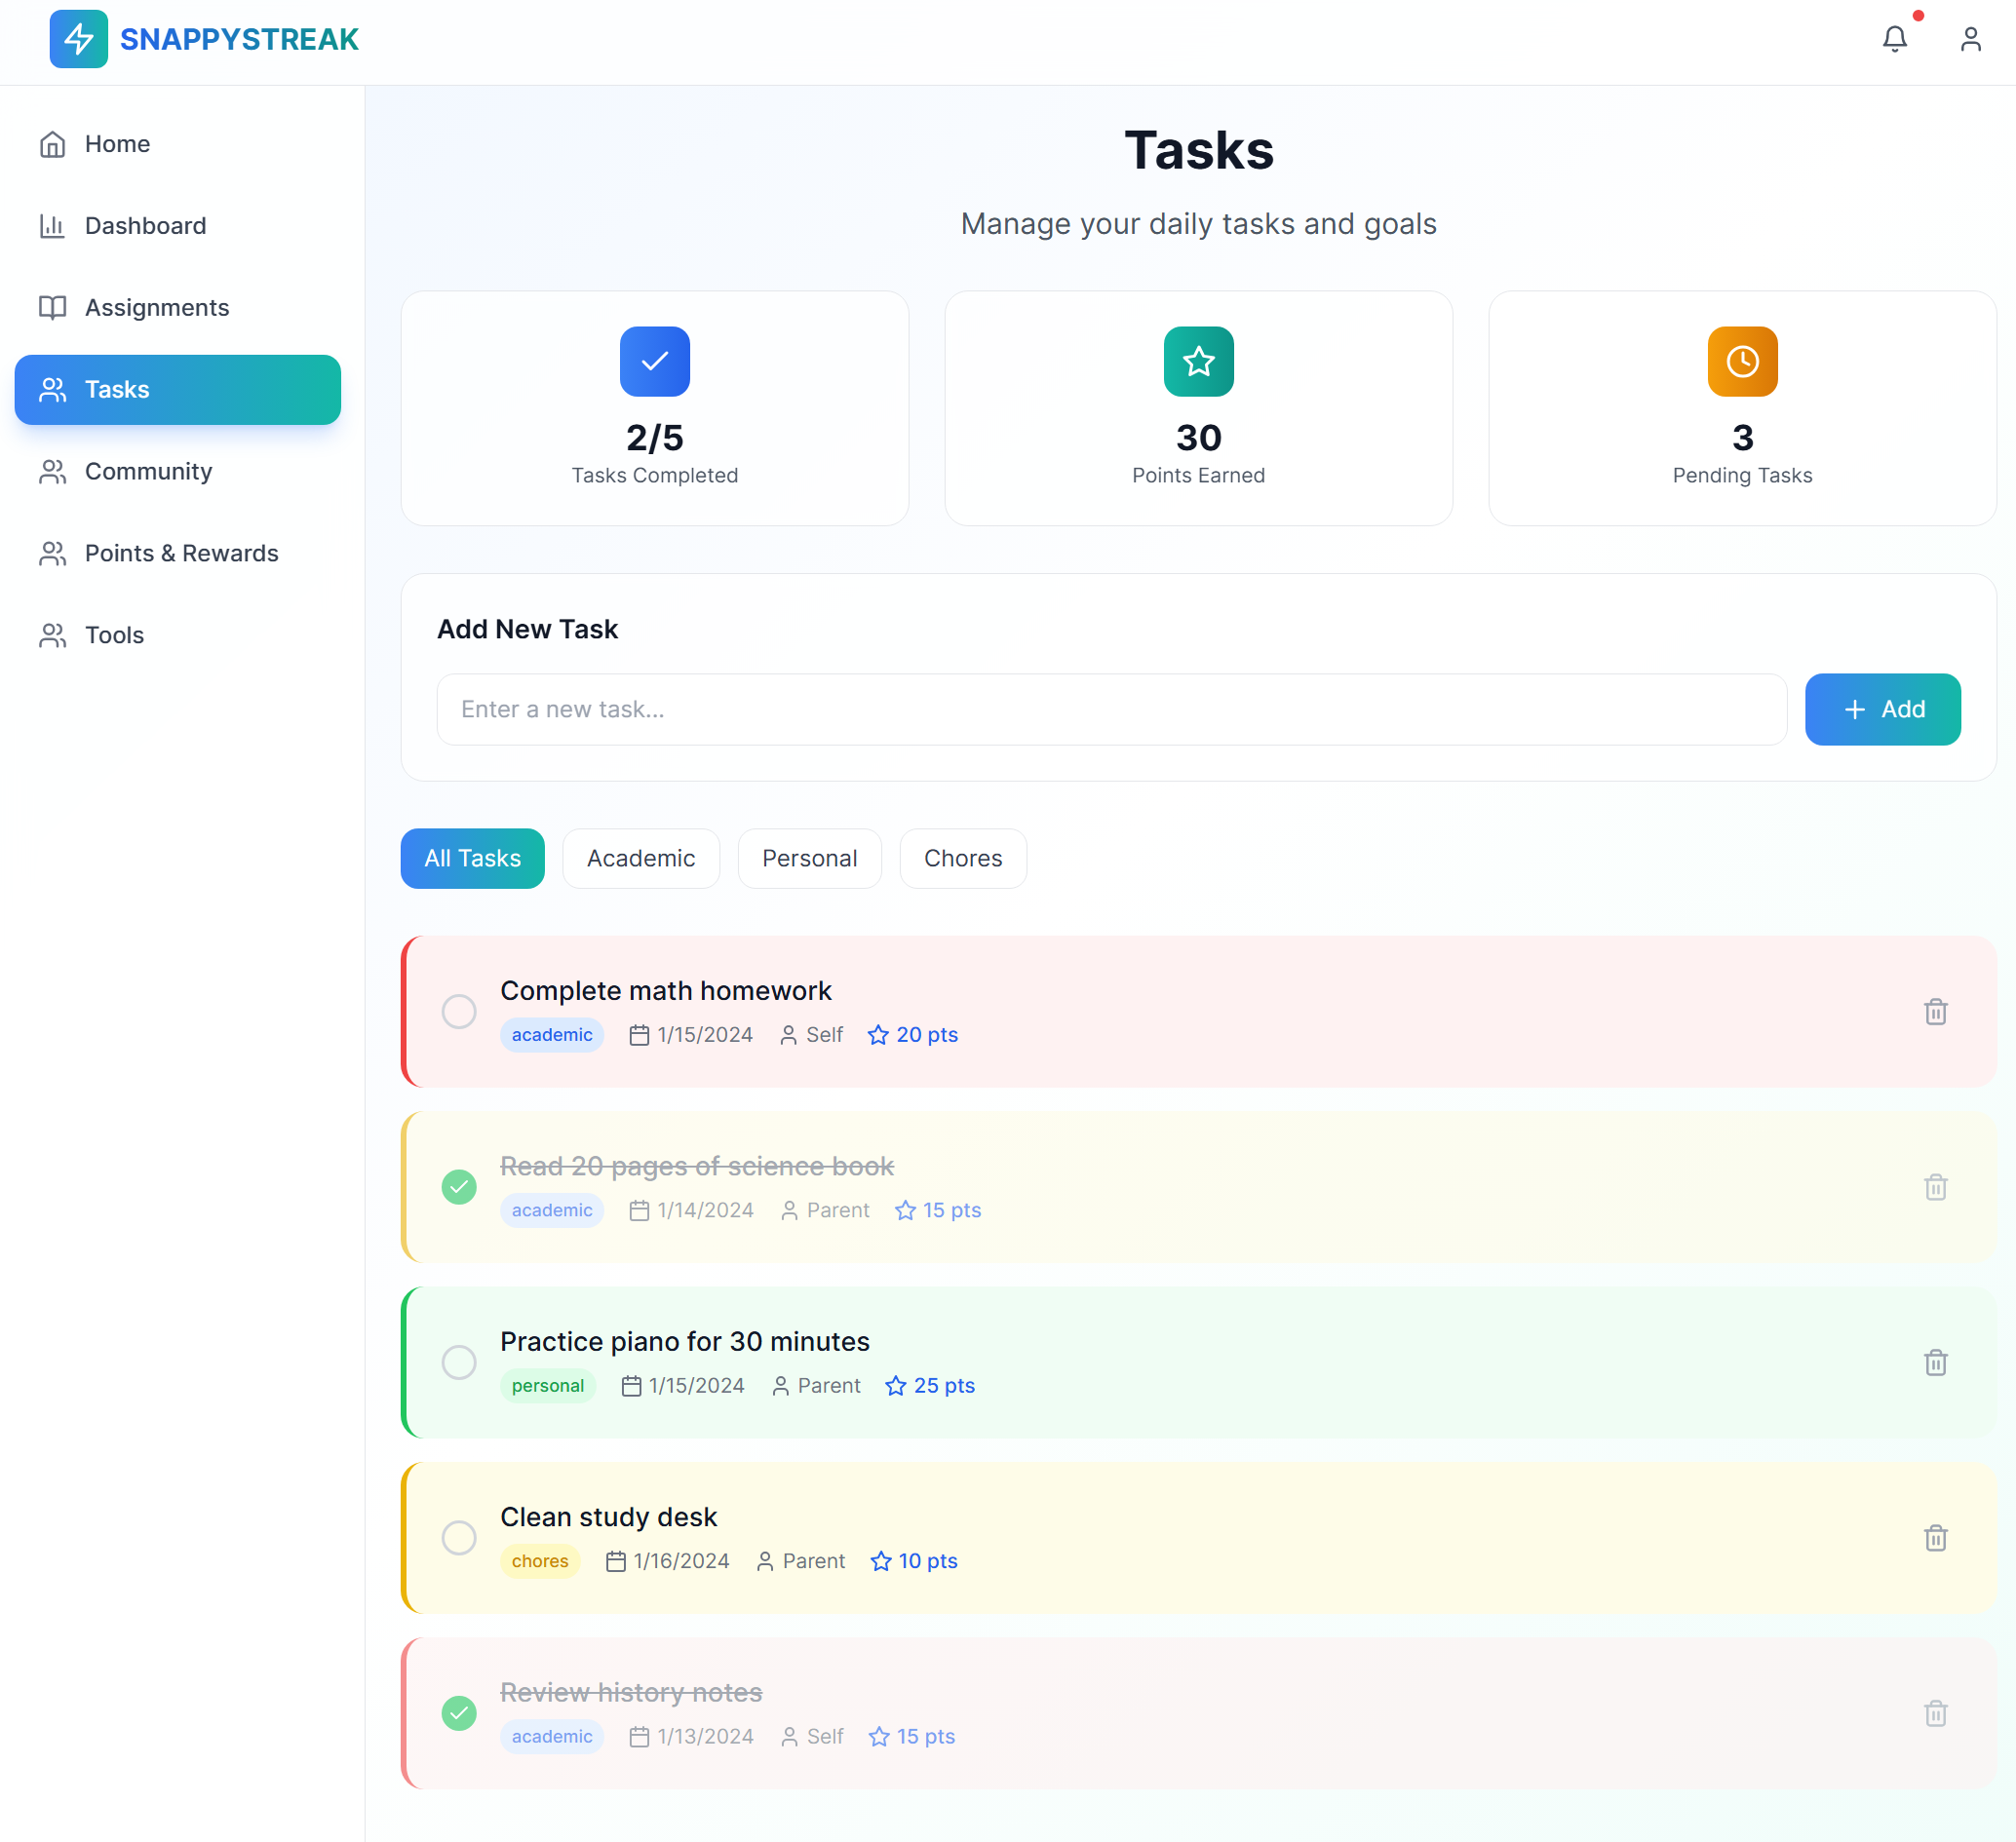Go to Dashboard in the sidebar
Image resolution: width=2016 pixels, height=1842 pixels.
(145, 226)
